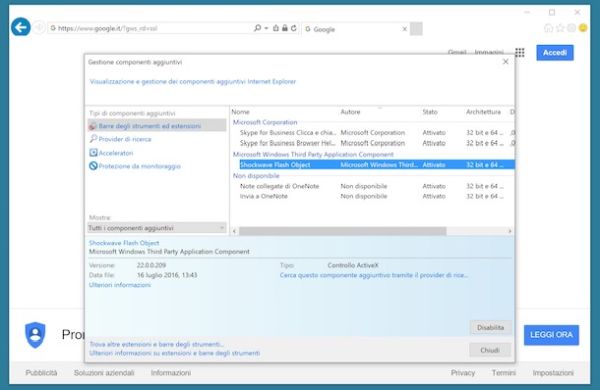Close the Google tab
The image size is (600, 390).
pyautogui.click(x=404, y=29)
